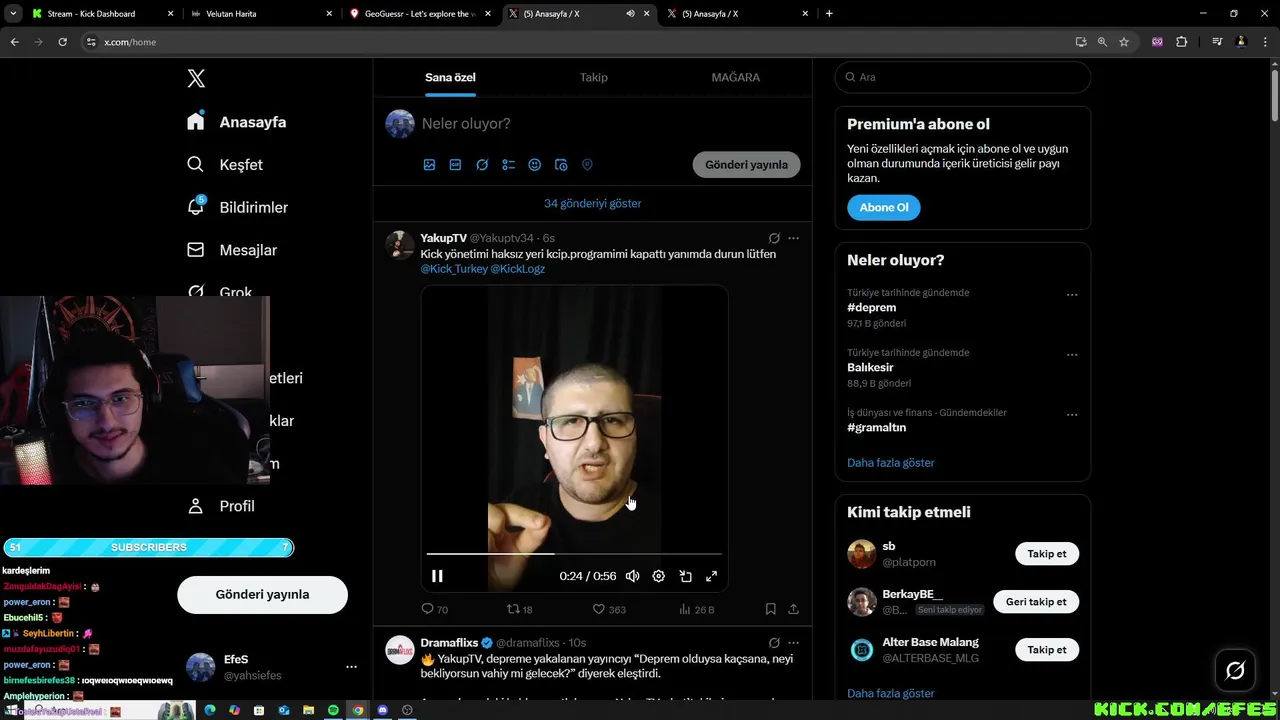Switch to the Takip timeline tab
The width and height of the screenshot is (1280, 720).
[593, 77]
